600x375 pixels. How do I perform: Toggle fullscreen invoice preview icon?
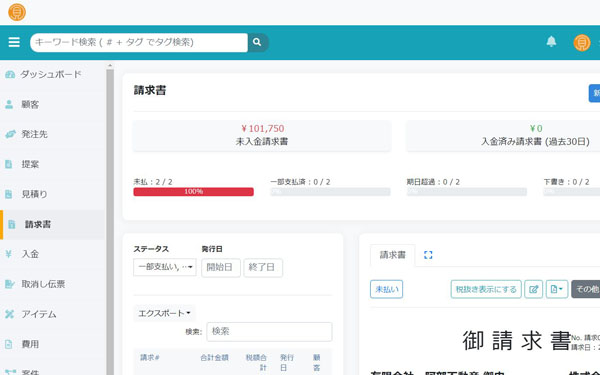pyautogui.click(x=428, y=255)
